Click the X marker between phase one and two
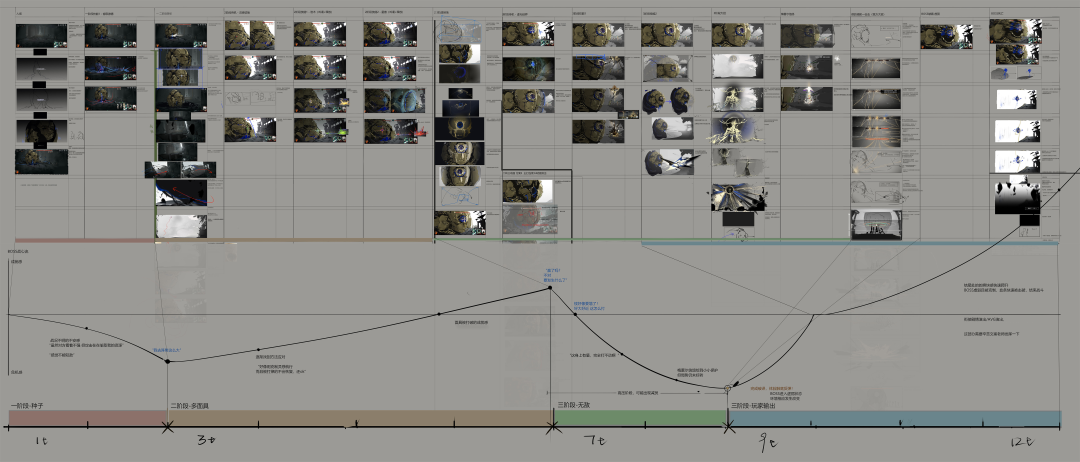 tap(167, 428)
